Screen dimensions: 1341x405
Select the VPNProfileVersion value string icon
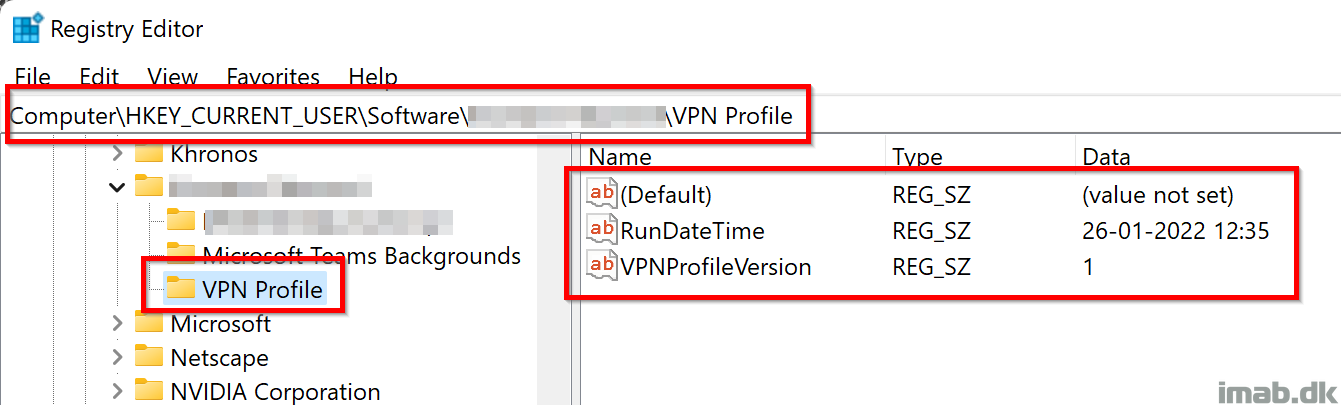[602, 267]
